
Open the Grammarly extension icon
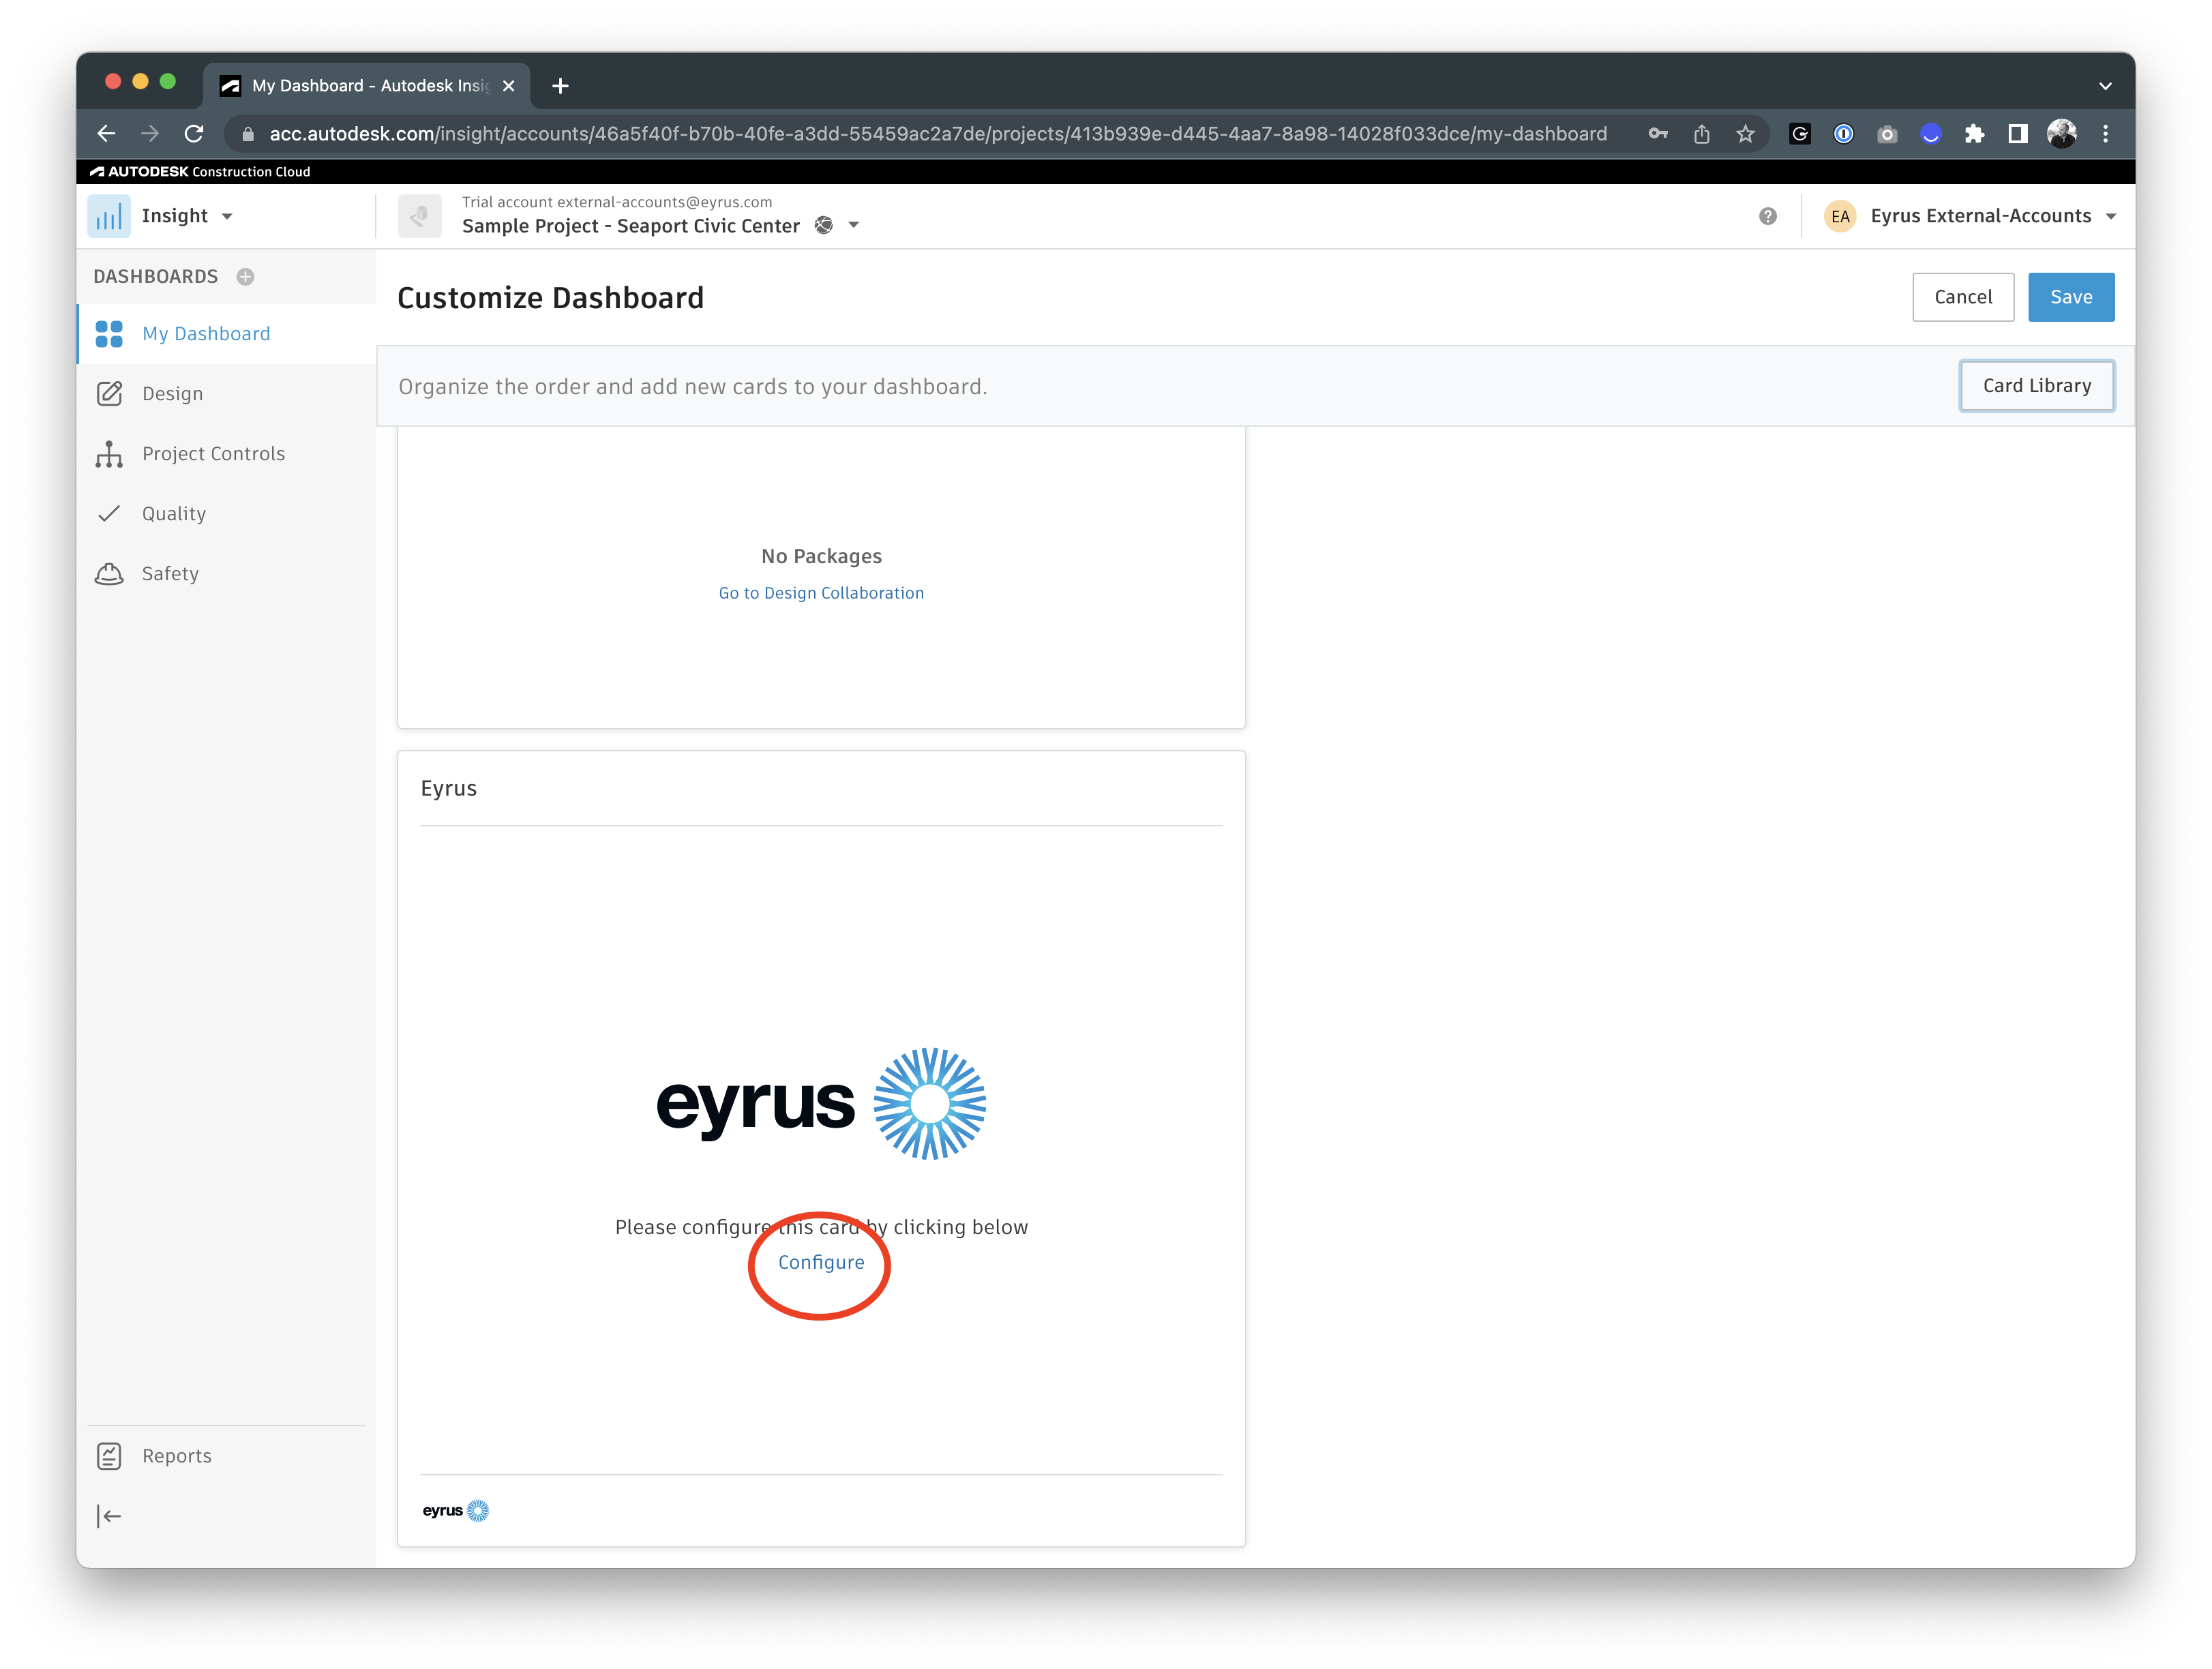tap(1800, 134)
